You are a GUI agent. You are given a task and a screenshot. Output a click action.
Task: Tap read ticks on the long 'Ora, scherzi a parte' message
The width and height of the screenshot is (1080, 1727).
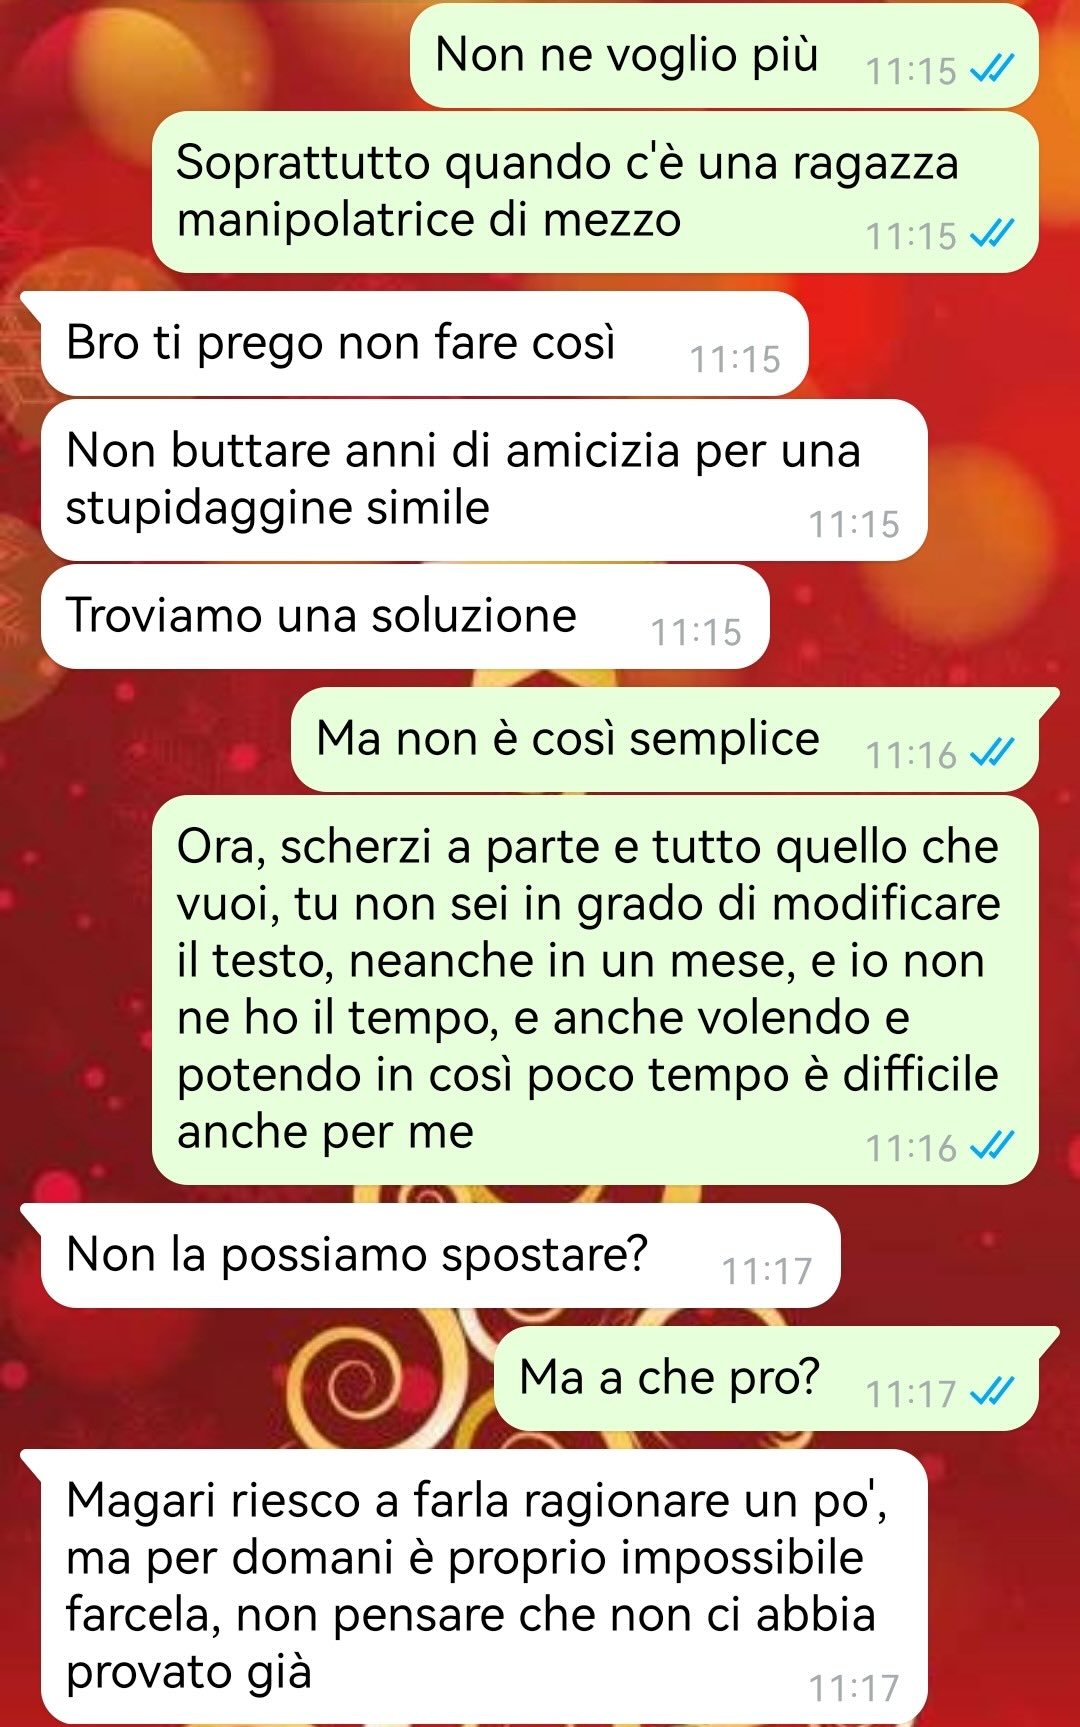coord(992,1147)
